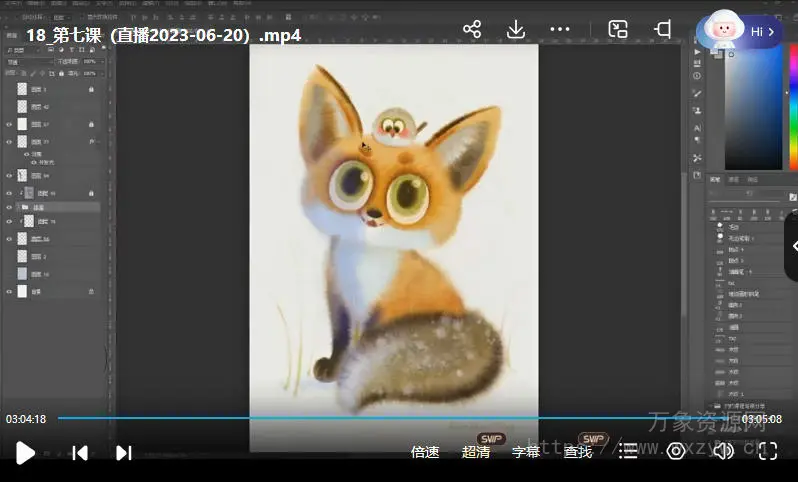This screenshot has height=482, width=798.
Task: Share this video
Action: tap(472, 30)
